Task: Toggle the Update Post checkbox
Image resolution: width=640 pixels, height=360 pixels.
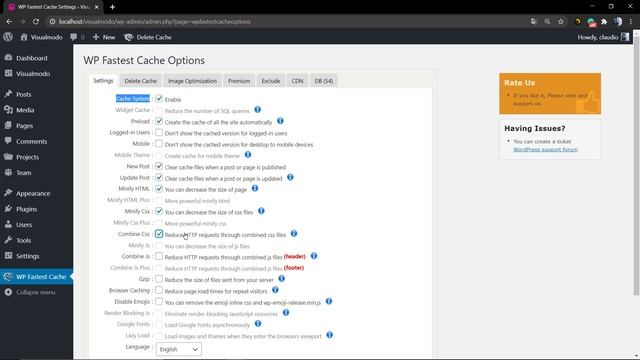Action: click(159, 178)
